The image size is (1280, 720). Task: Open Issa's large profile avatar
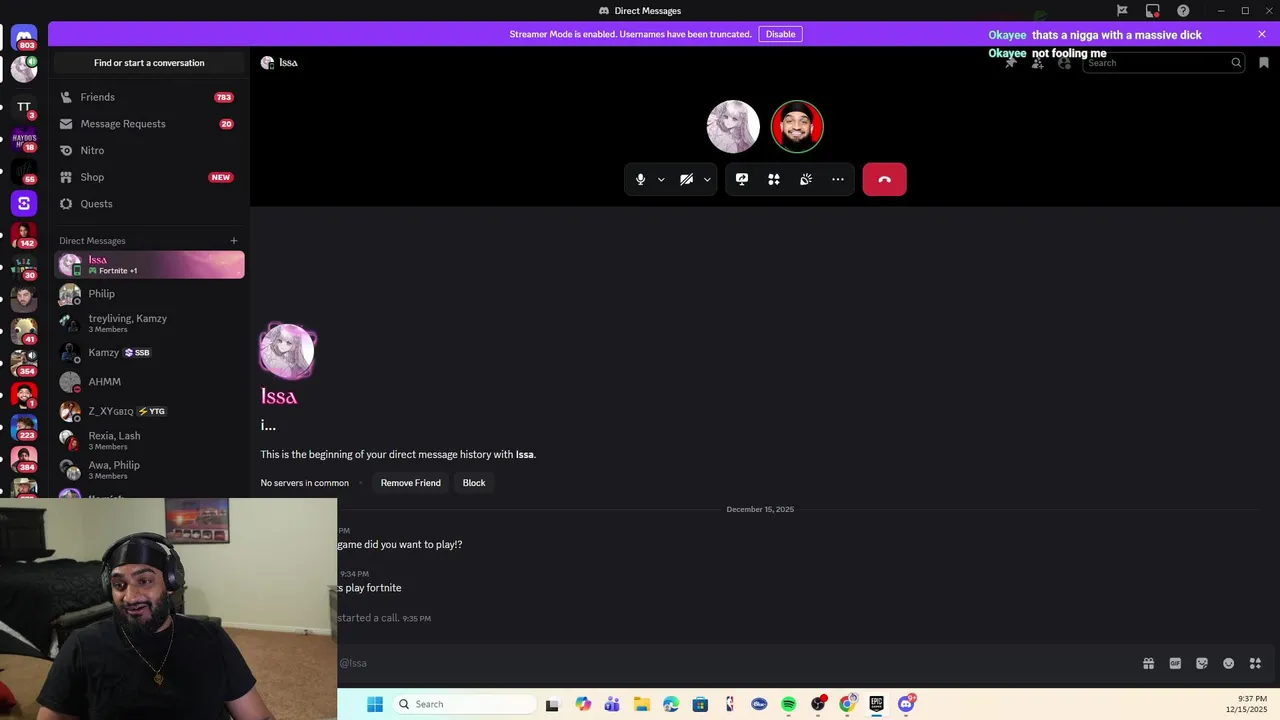pyautogui.click(x=287, y=351)
